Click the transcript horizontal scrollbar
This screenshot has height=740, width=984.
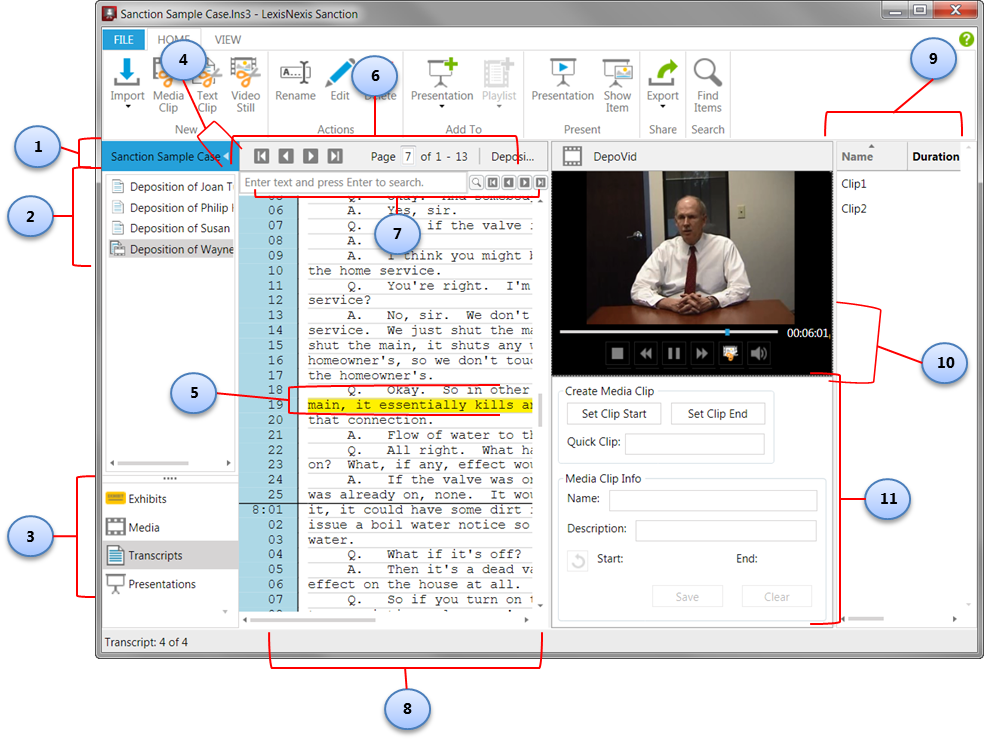[313, 619]
